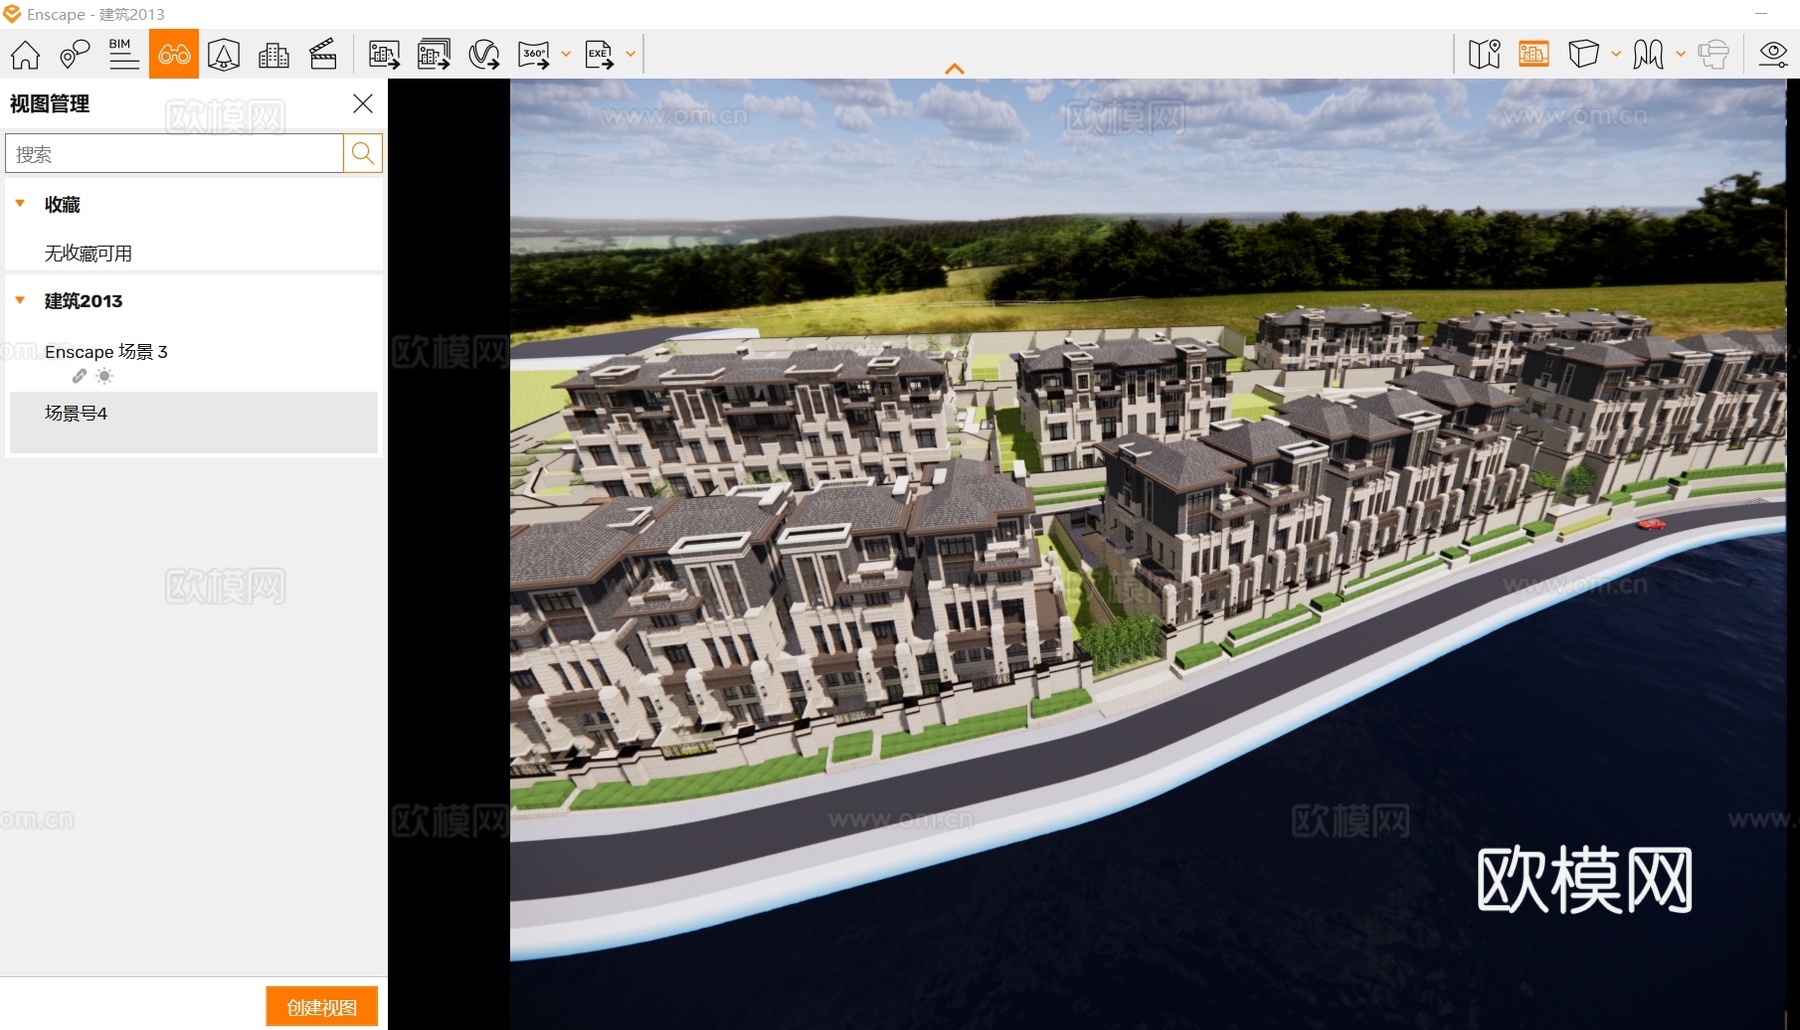
Task: Click the EXE standalone export icon
Action: pos(599,54)
